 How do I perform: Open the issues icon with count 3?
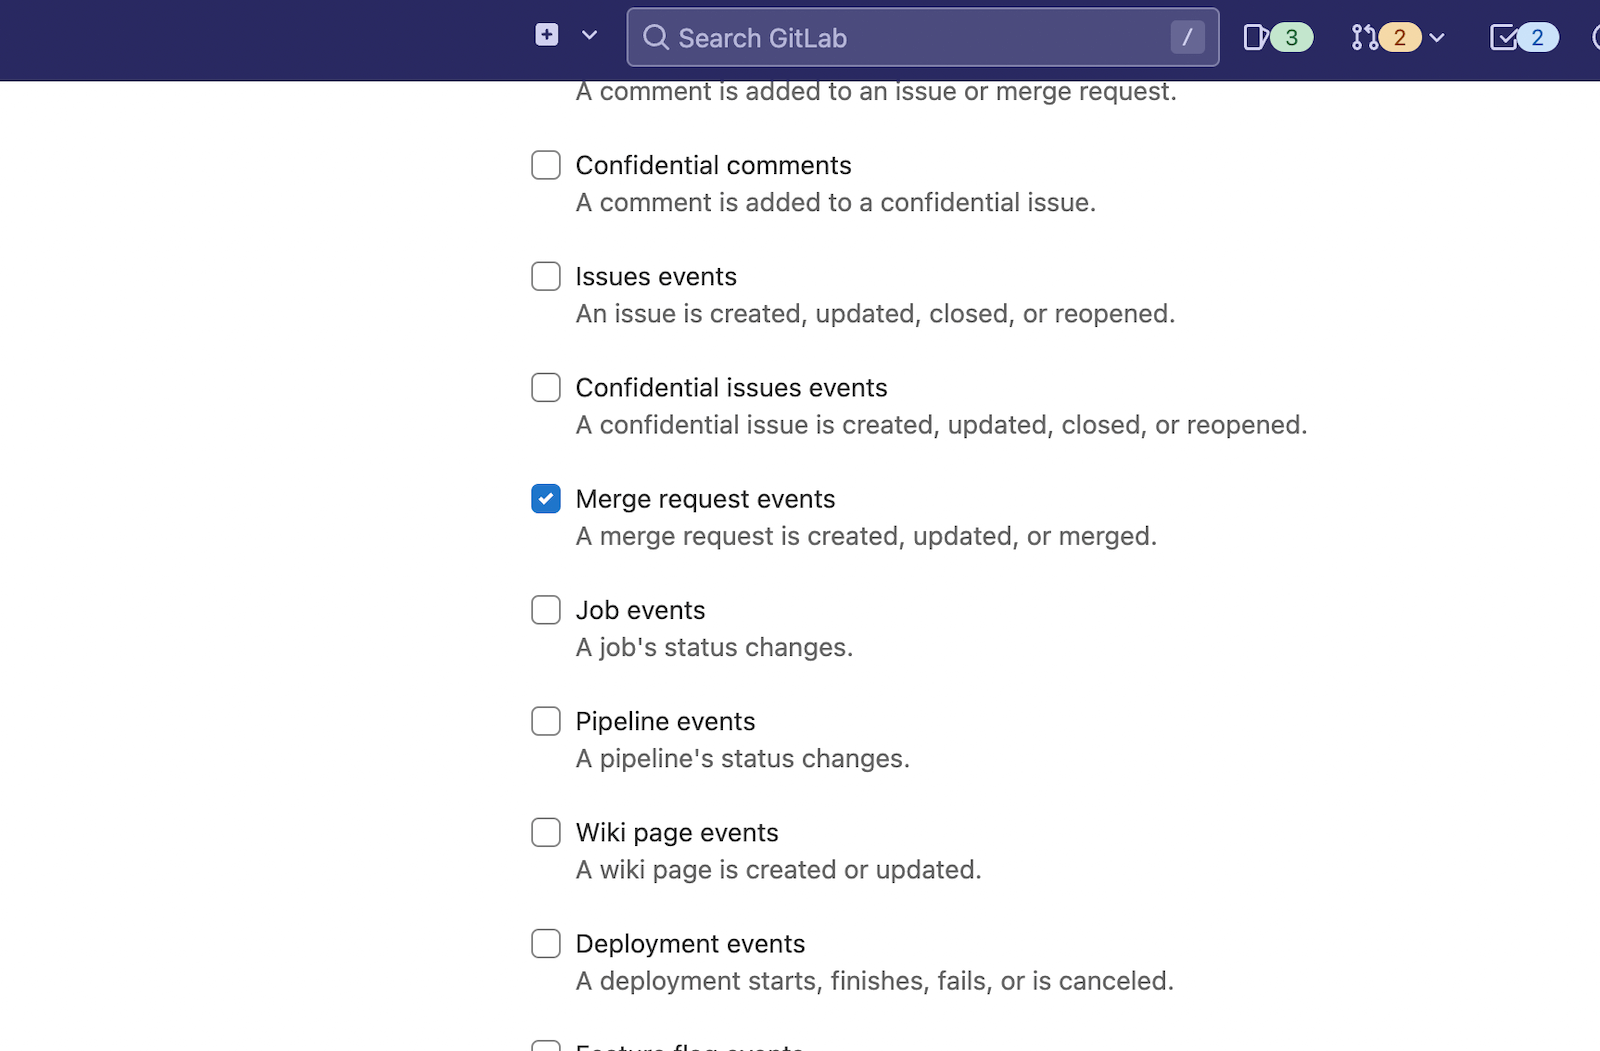[x=1256, y=38]
